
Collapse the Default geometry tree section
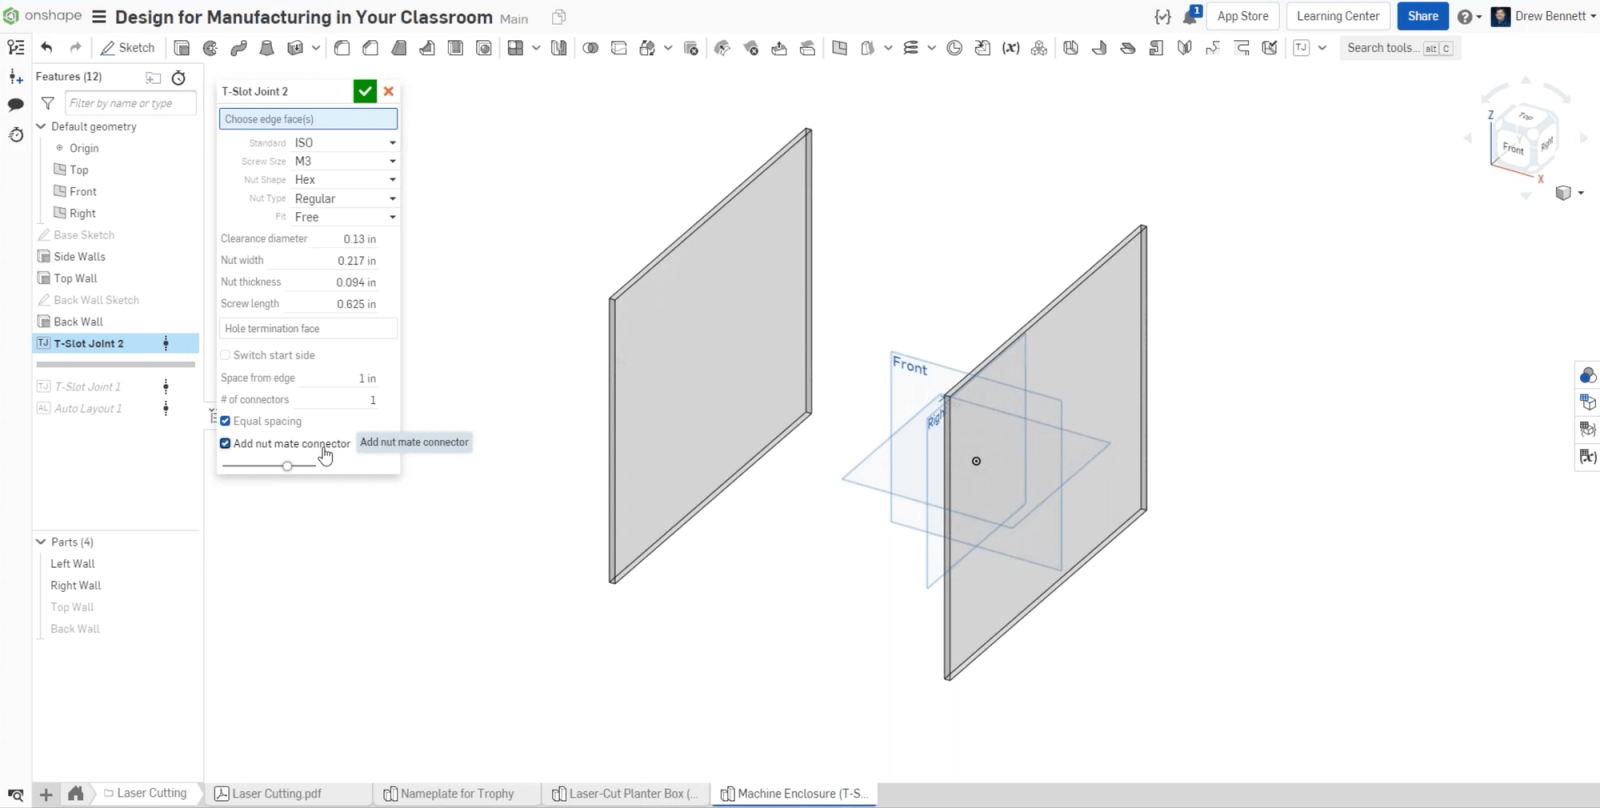41,127
